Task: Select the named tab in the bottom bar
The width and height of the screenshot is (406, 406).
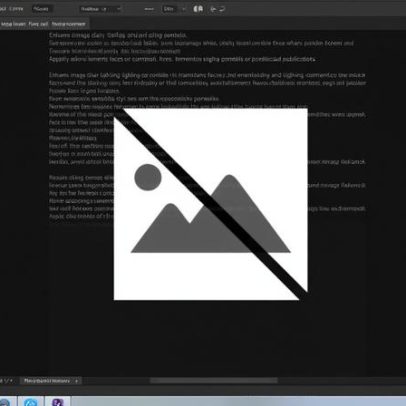Action: pos(47,381)
